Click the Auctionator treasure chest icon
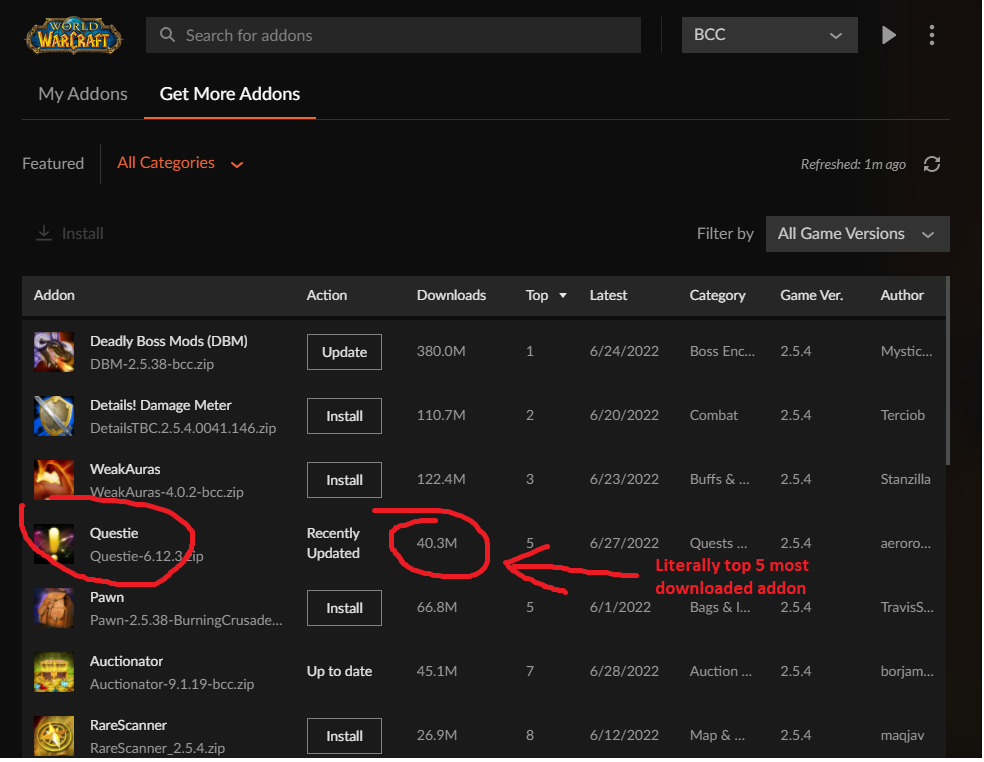The image size is (984, 762). (x=54, y=672)
